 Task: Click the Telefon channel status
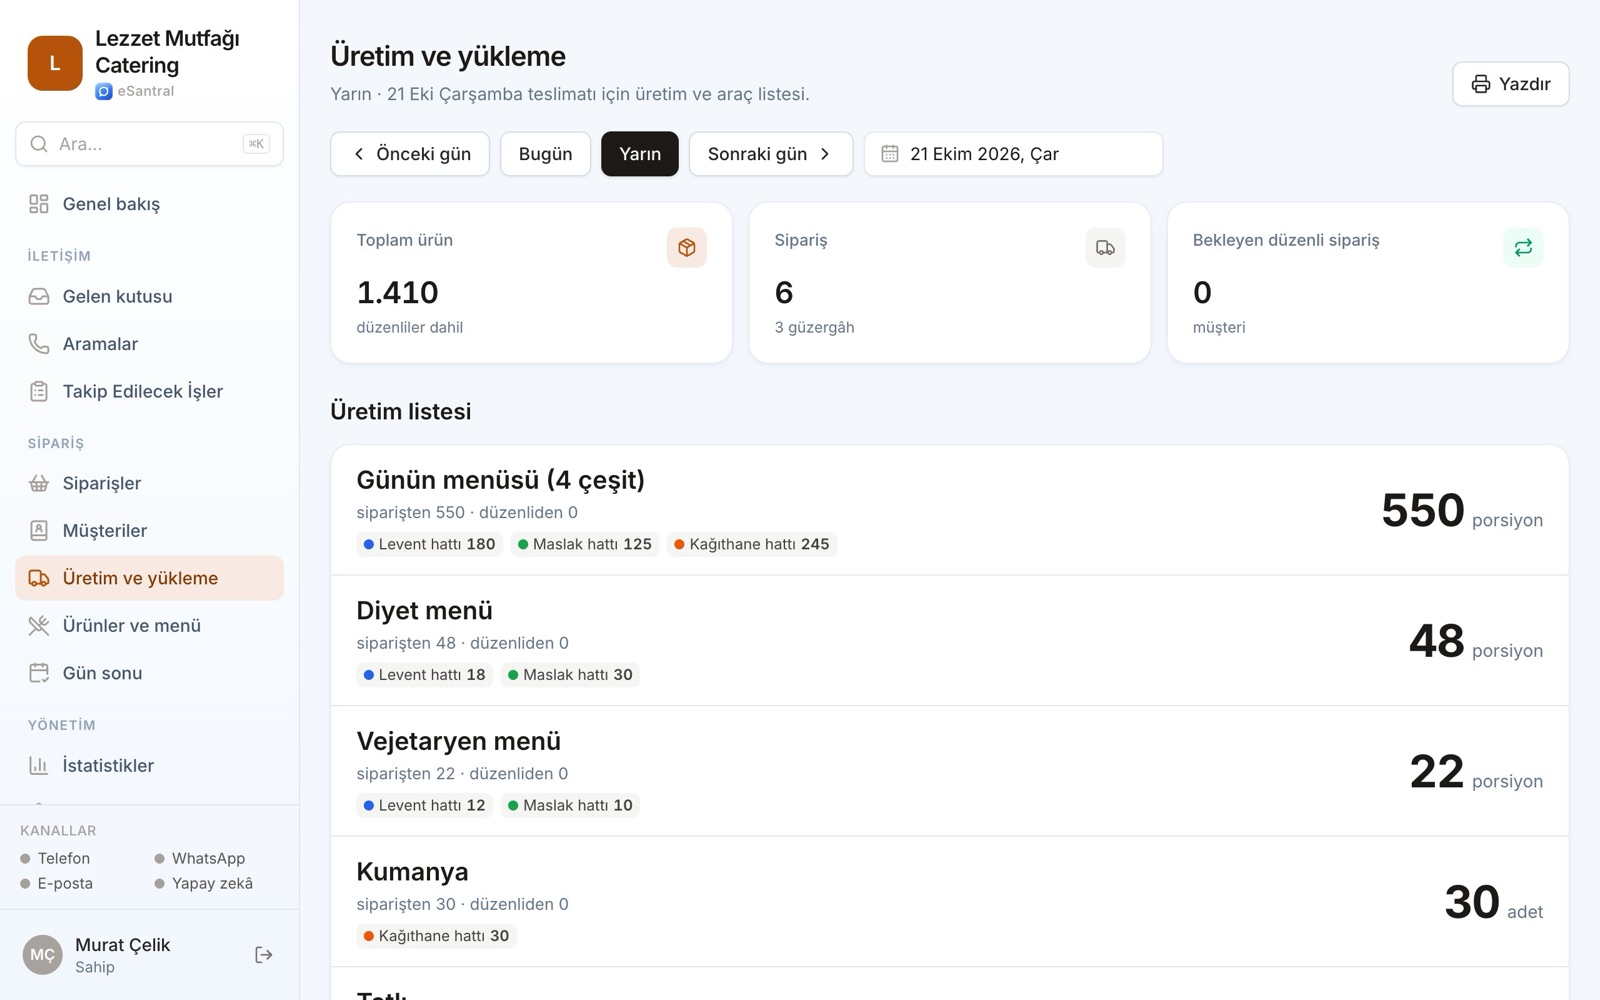click(x=56, y=858)
